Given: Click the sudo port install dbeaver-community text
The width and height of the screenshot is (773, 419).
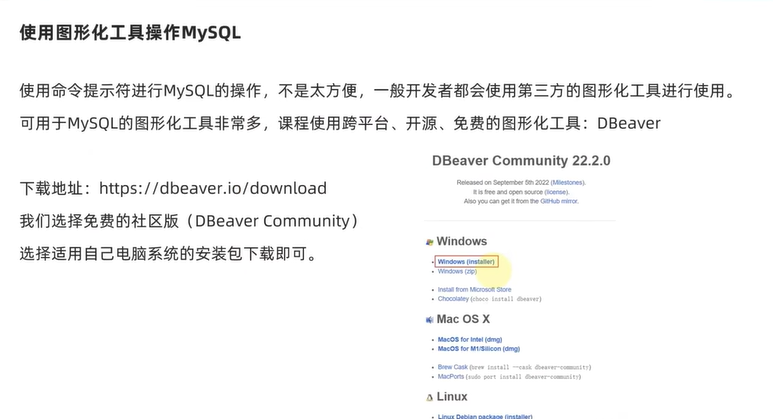Looking at the screenshot, I should click(x=523, y=377).
